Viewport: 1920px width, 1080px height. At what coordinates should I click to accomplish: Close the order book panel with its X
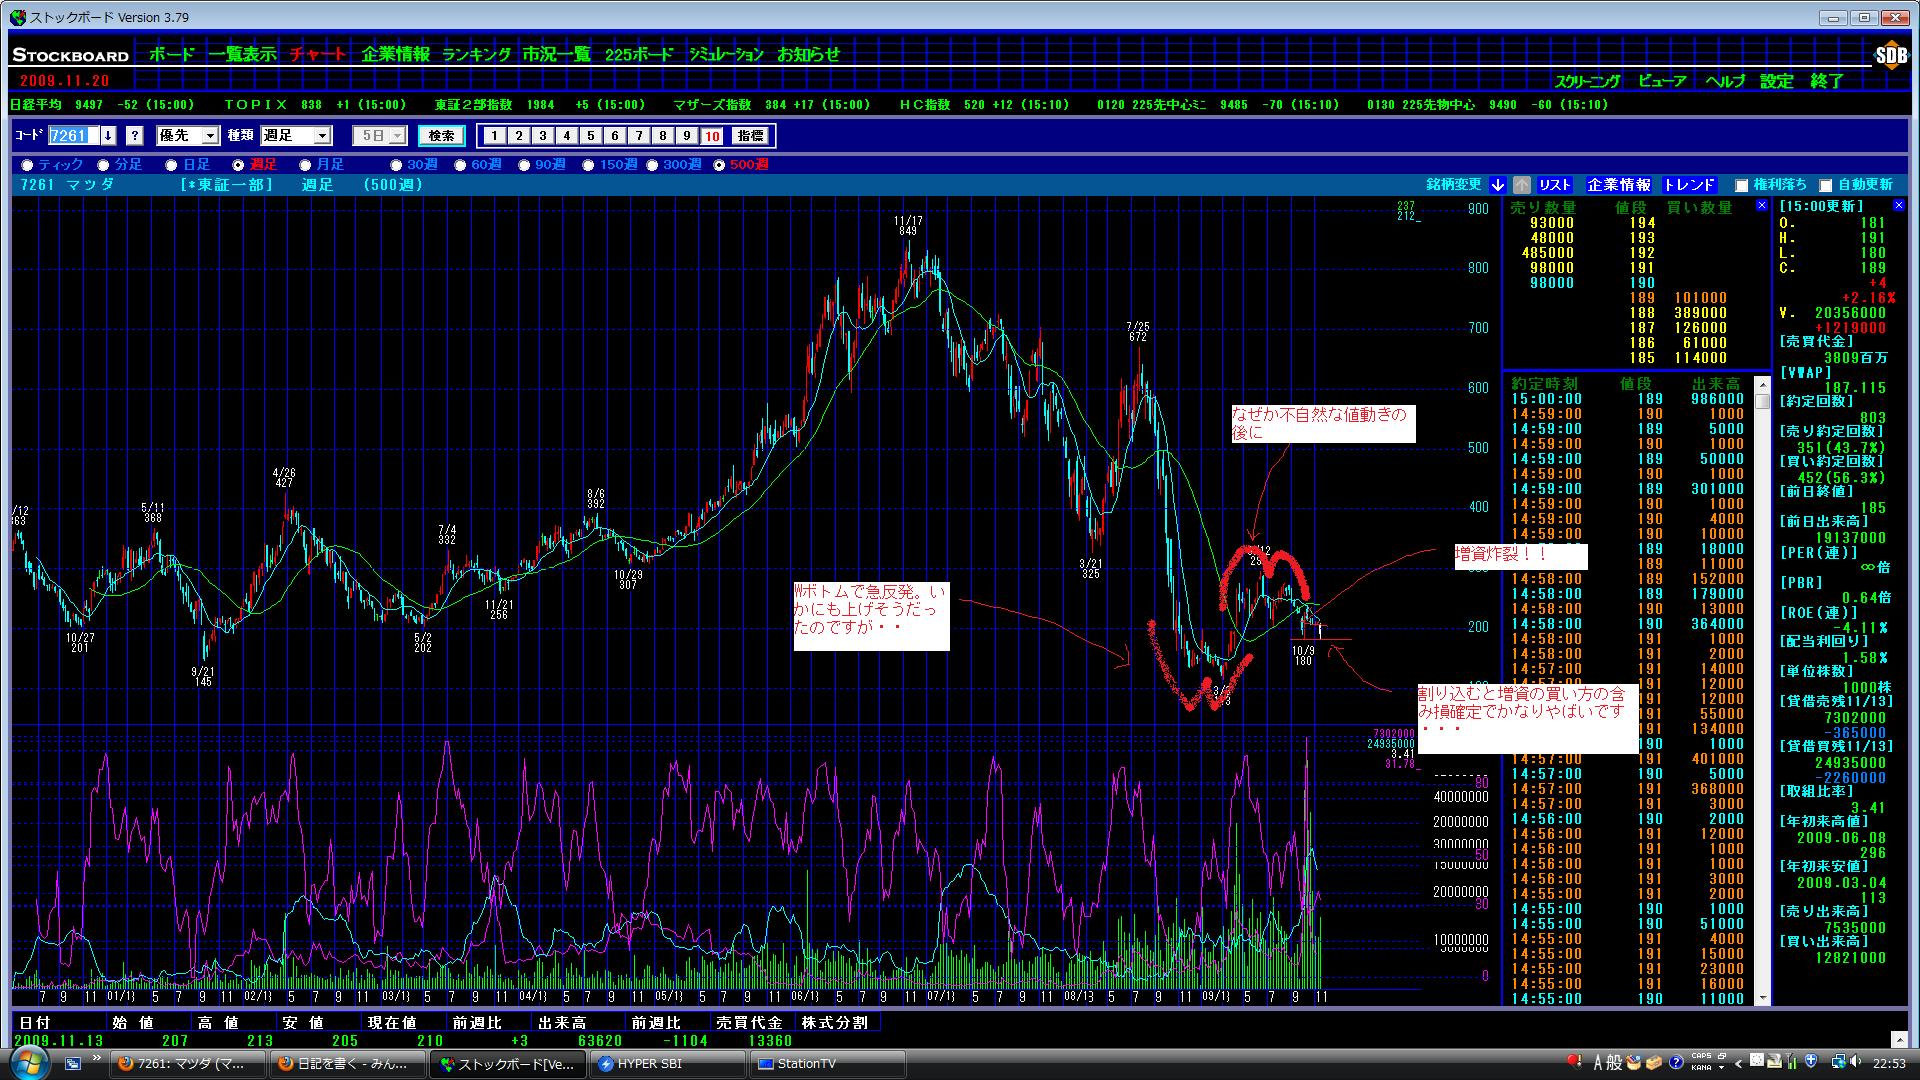pyautogui.click(x=1761, y=205)
